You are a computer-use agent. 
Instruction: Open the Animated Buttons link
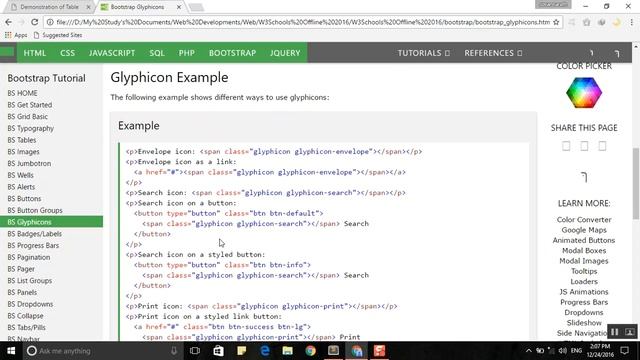pyautogui.click(x=584, y=240)
